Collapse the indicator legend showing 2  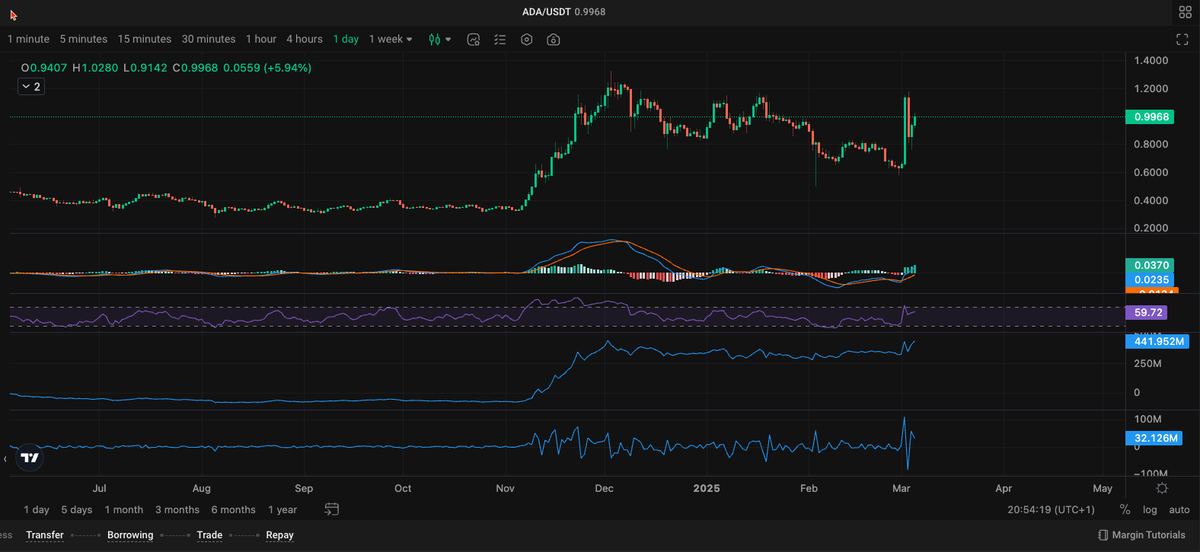[31, 87]
